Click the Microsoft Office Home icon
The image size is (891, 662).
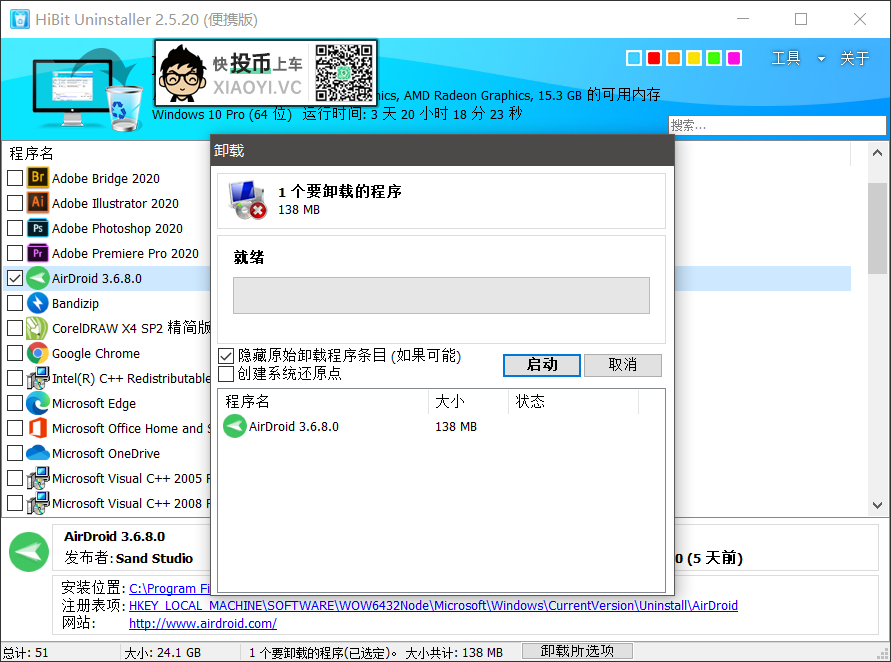click(x=38, y=428)
